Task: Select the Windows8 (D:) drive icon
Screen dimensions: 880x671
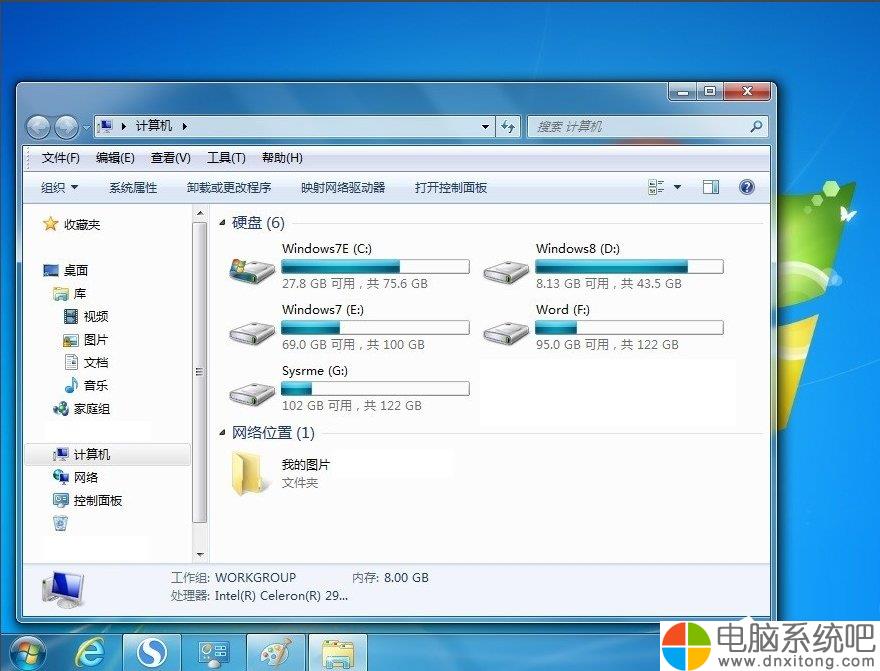Action: tap(506, 272)
